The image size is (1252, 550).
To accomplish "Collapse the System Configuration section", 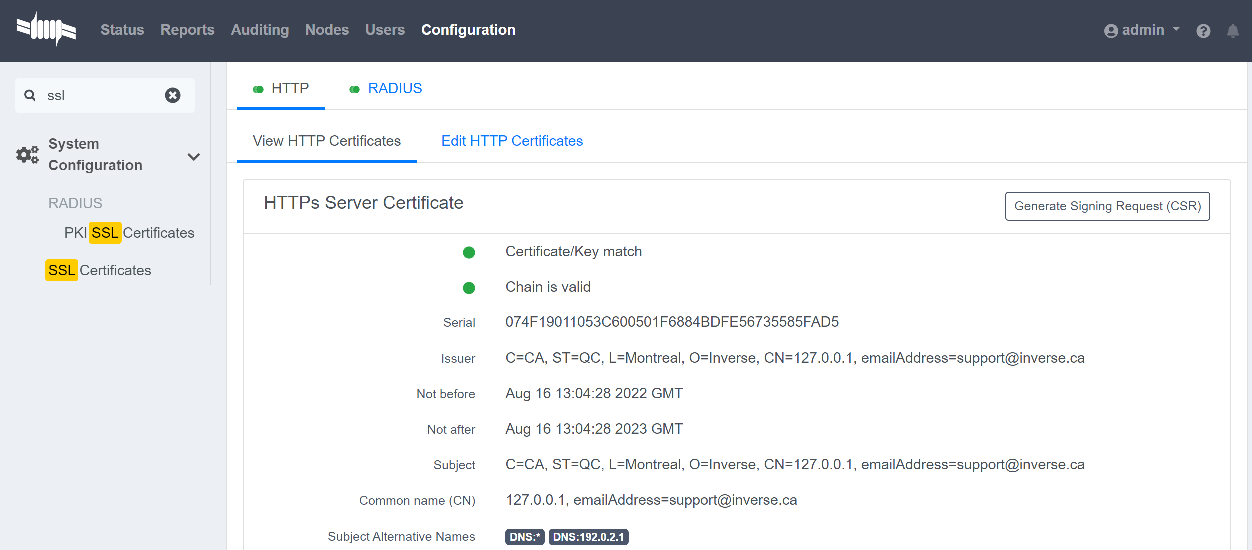I will click(194, 156).
